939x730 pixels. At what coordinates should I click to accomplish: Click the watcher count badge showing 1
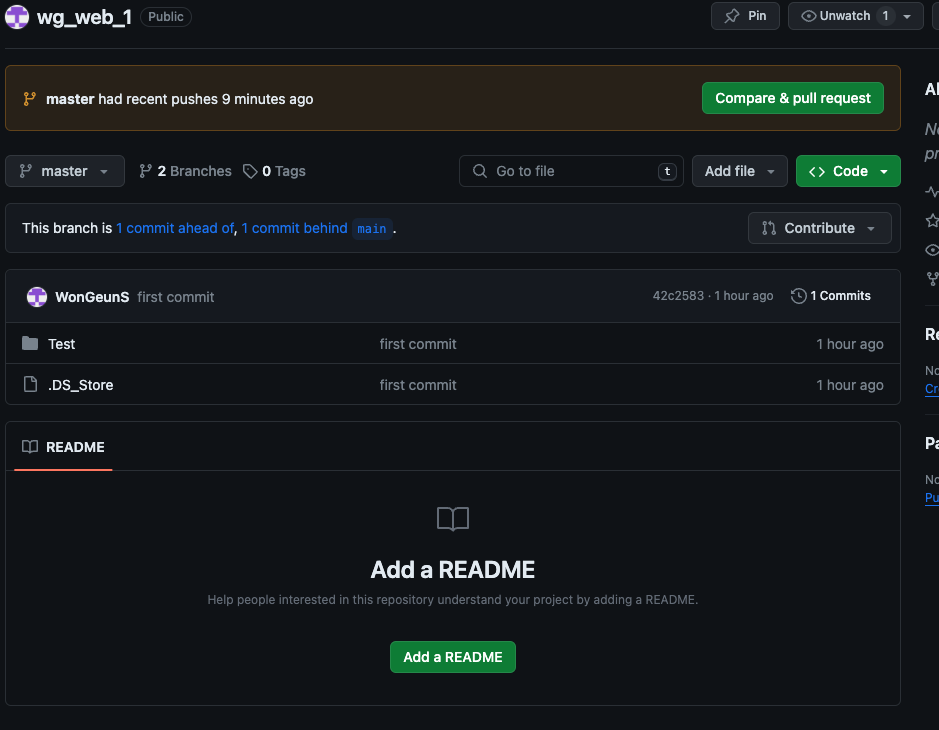(885, 16)
